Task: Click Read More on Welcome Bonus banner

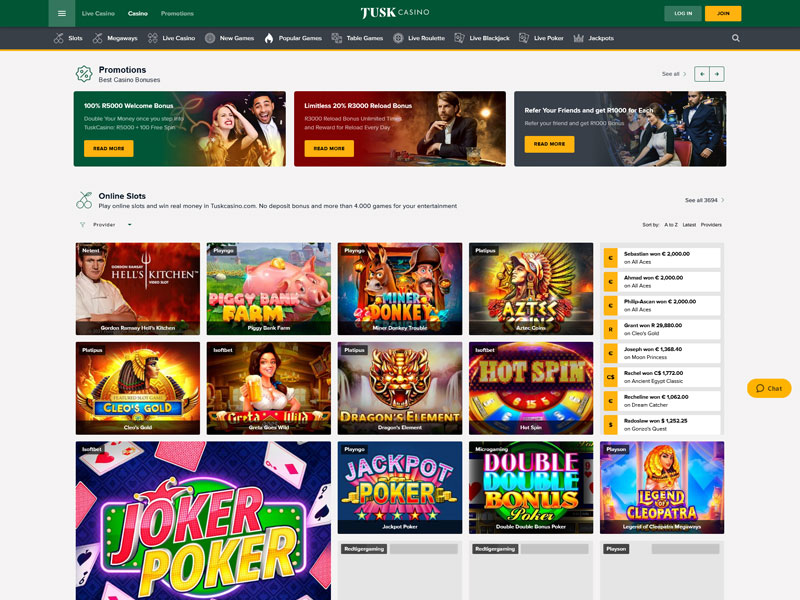Action: click(109, 148)
